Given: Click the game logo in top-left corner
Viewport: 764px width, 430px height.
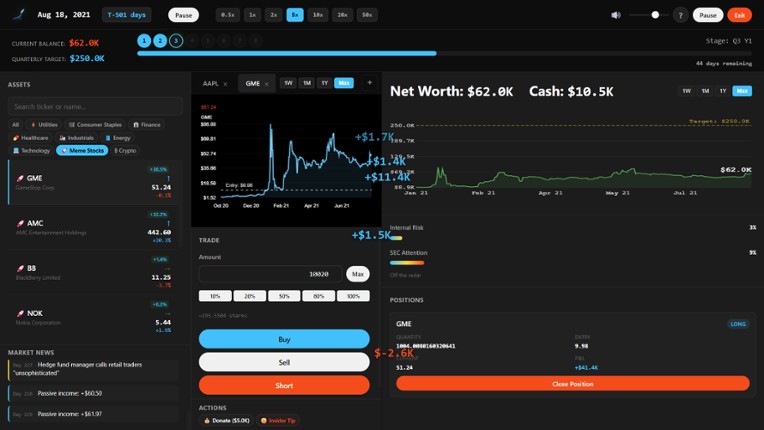Looking at the screenshot, I should pos(19,15).
